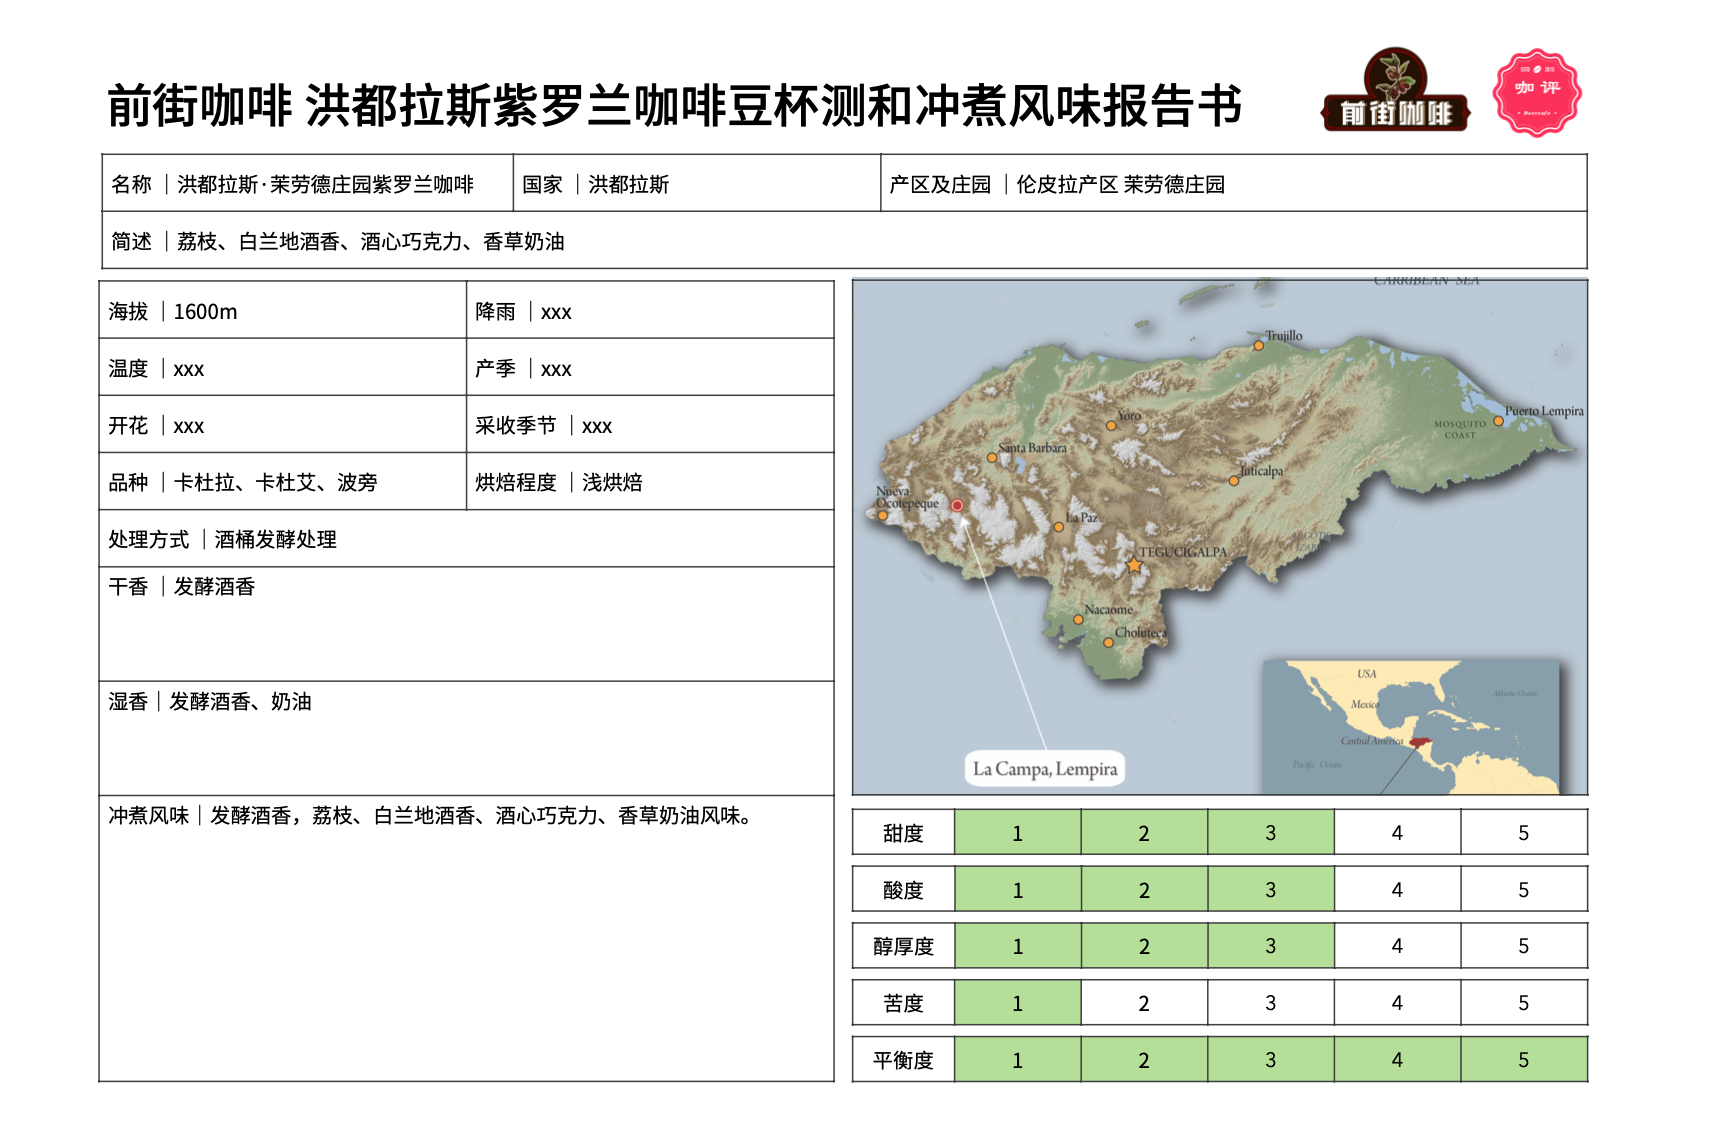Screen dimensions: 1712x1137
Task: Click the 醇厚度 row label
Action: point(903,946)
